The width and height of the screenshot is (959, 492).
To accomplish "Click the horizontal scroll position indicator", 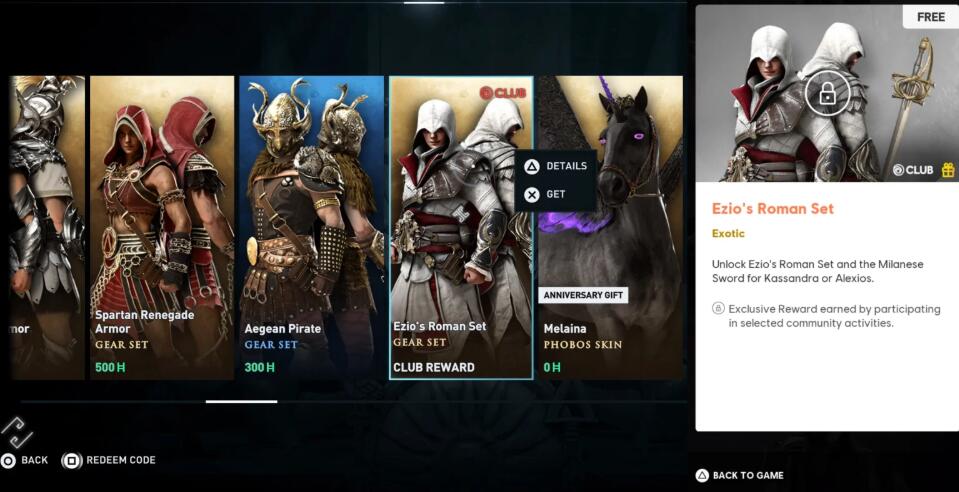I will [242, 402].
